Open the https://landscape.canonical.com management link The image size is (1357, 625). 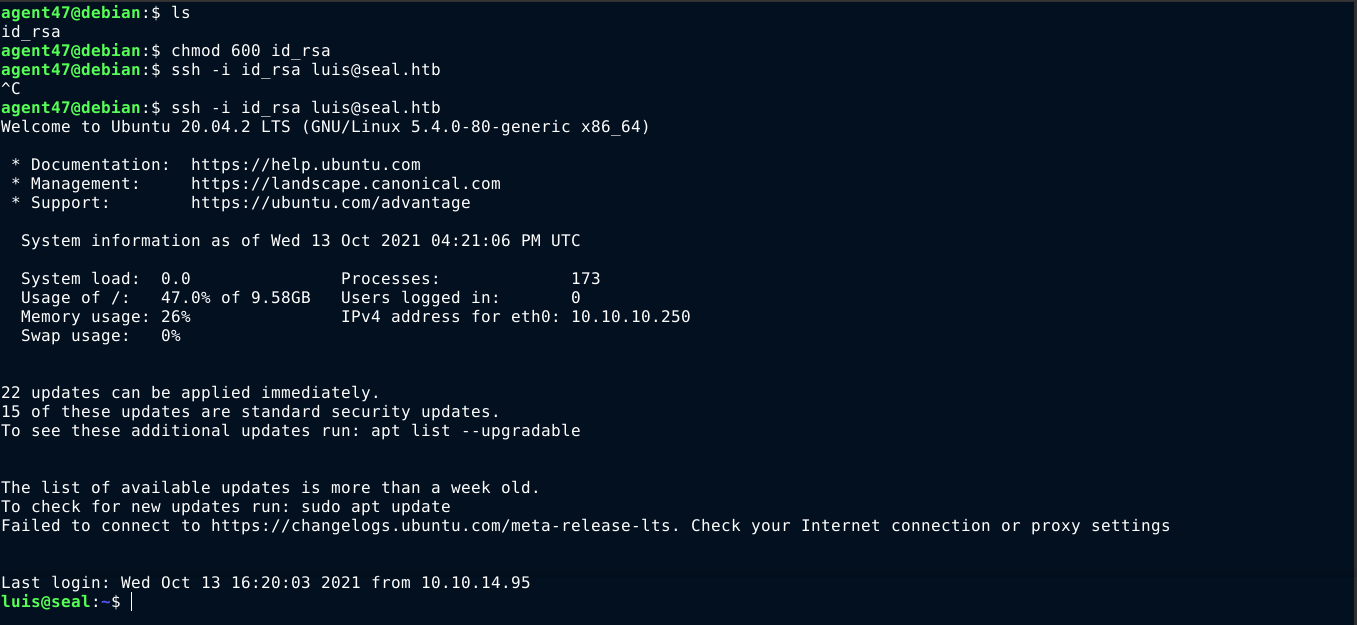[345, 184]
